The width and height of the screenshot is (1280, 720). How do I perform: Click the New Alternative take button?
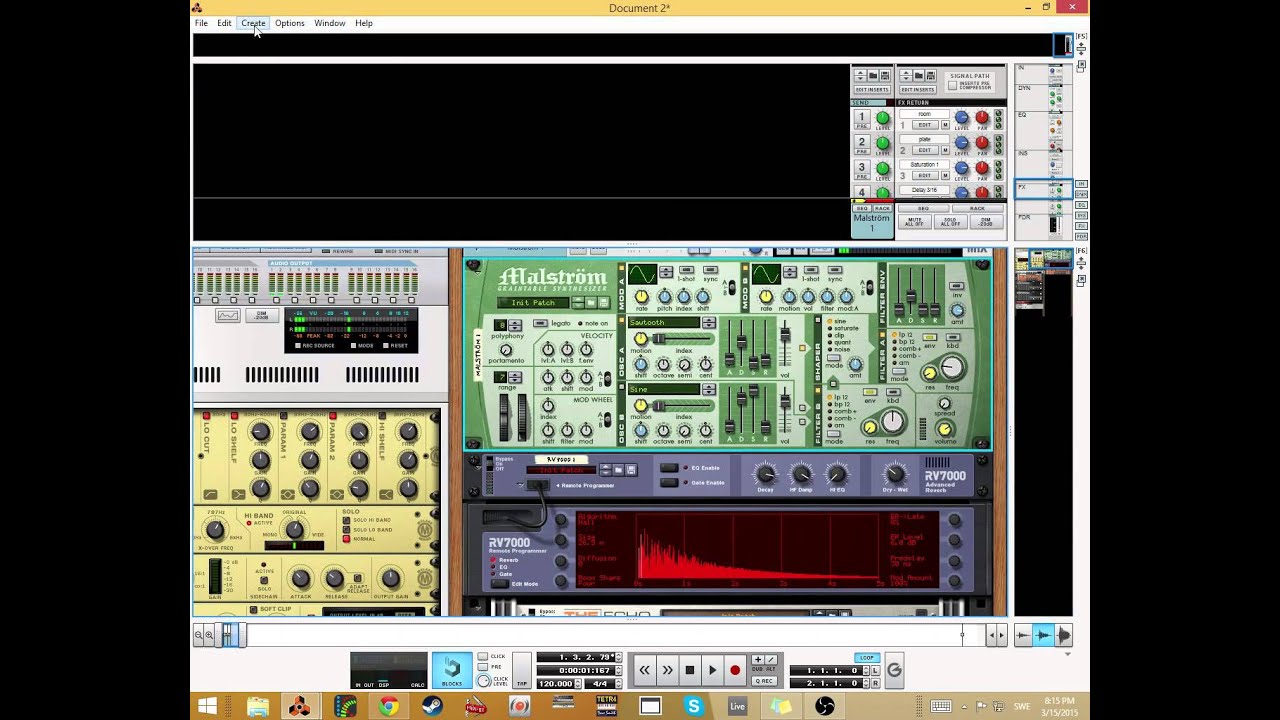(770, 660)
